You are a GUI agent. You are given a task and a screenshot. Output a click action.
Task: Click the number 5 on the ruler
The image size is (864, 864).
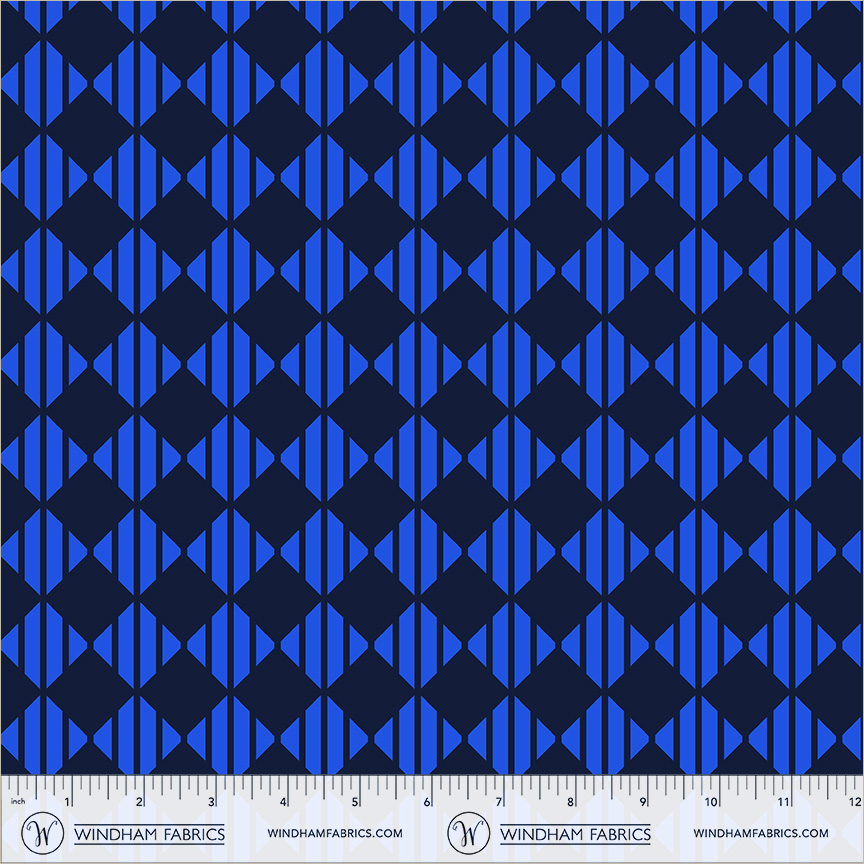[x=355, y=802]
